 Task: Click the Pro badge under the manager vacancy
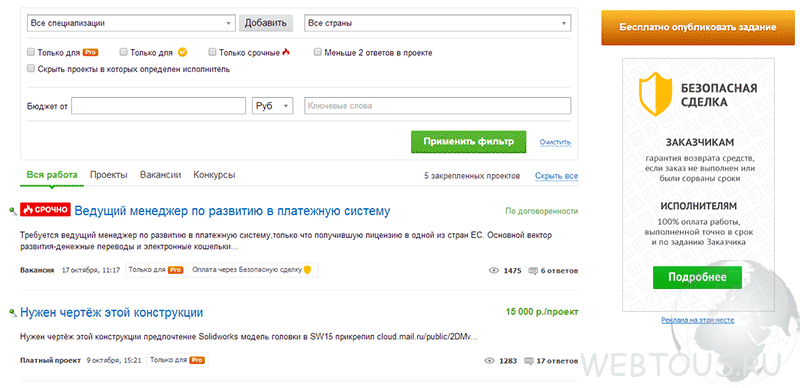click(176, 270)
